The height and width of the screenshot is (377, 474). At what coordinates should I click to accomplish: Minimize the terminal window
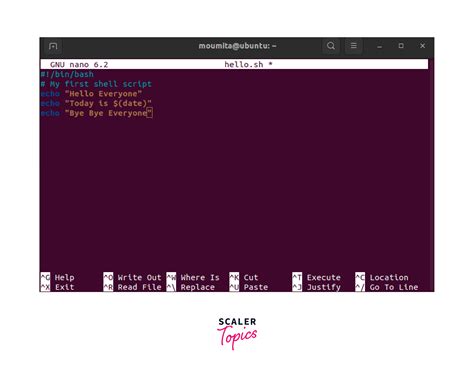pos(379,46)
